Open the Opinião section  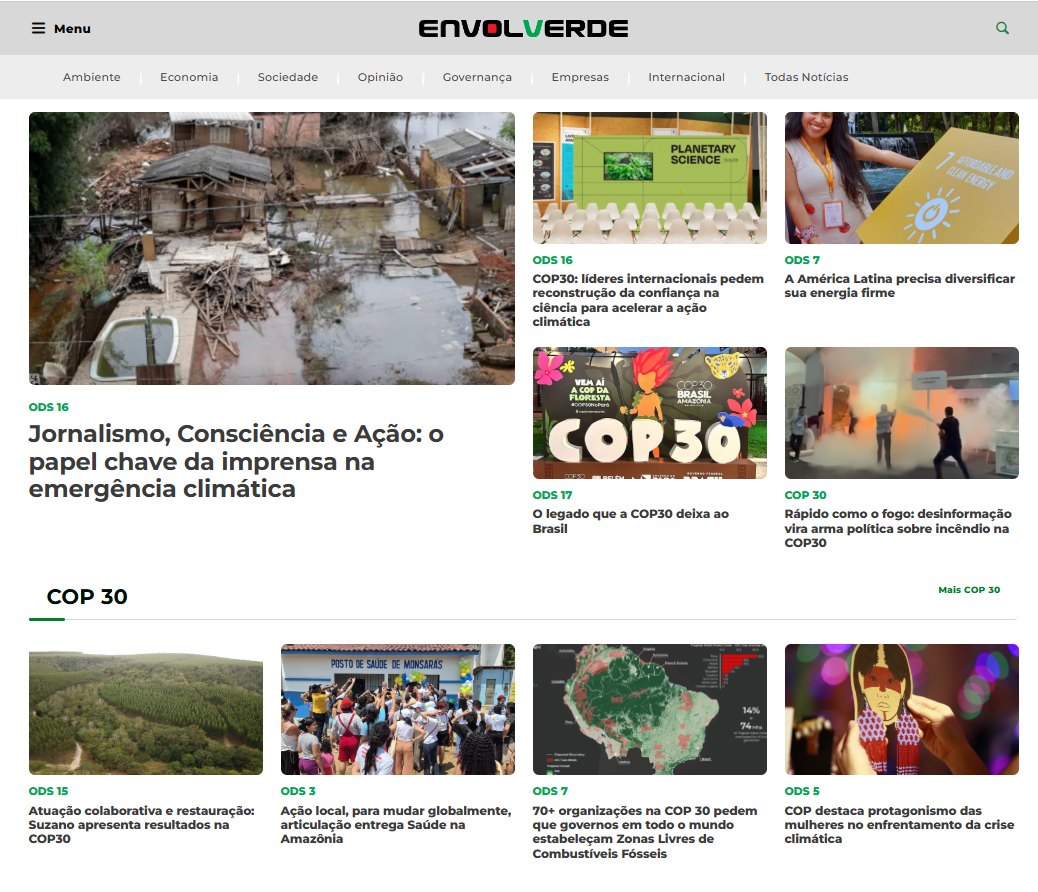tap(379, 76)
